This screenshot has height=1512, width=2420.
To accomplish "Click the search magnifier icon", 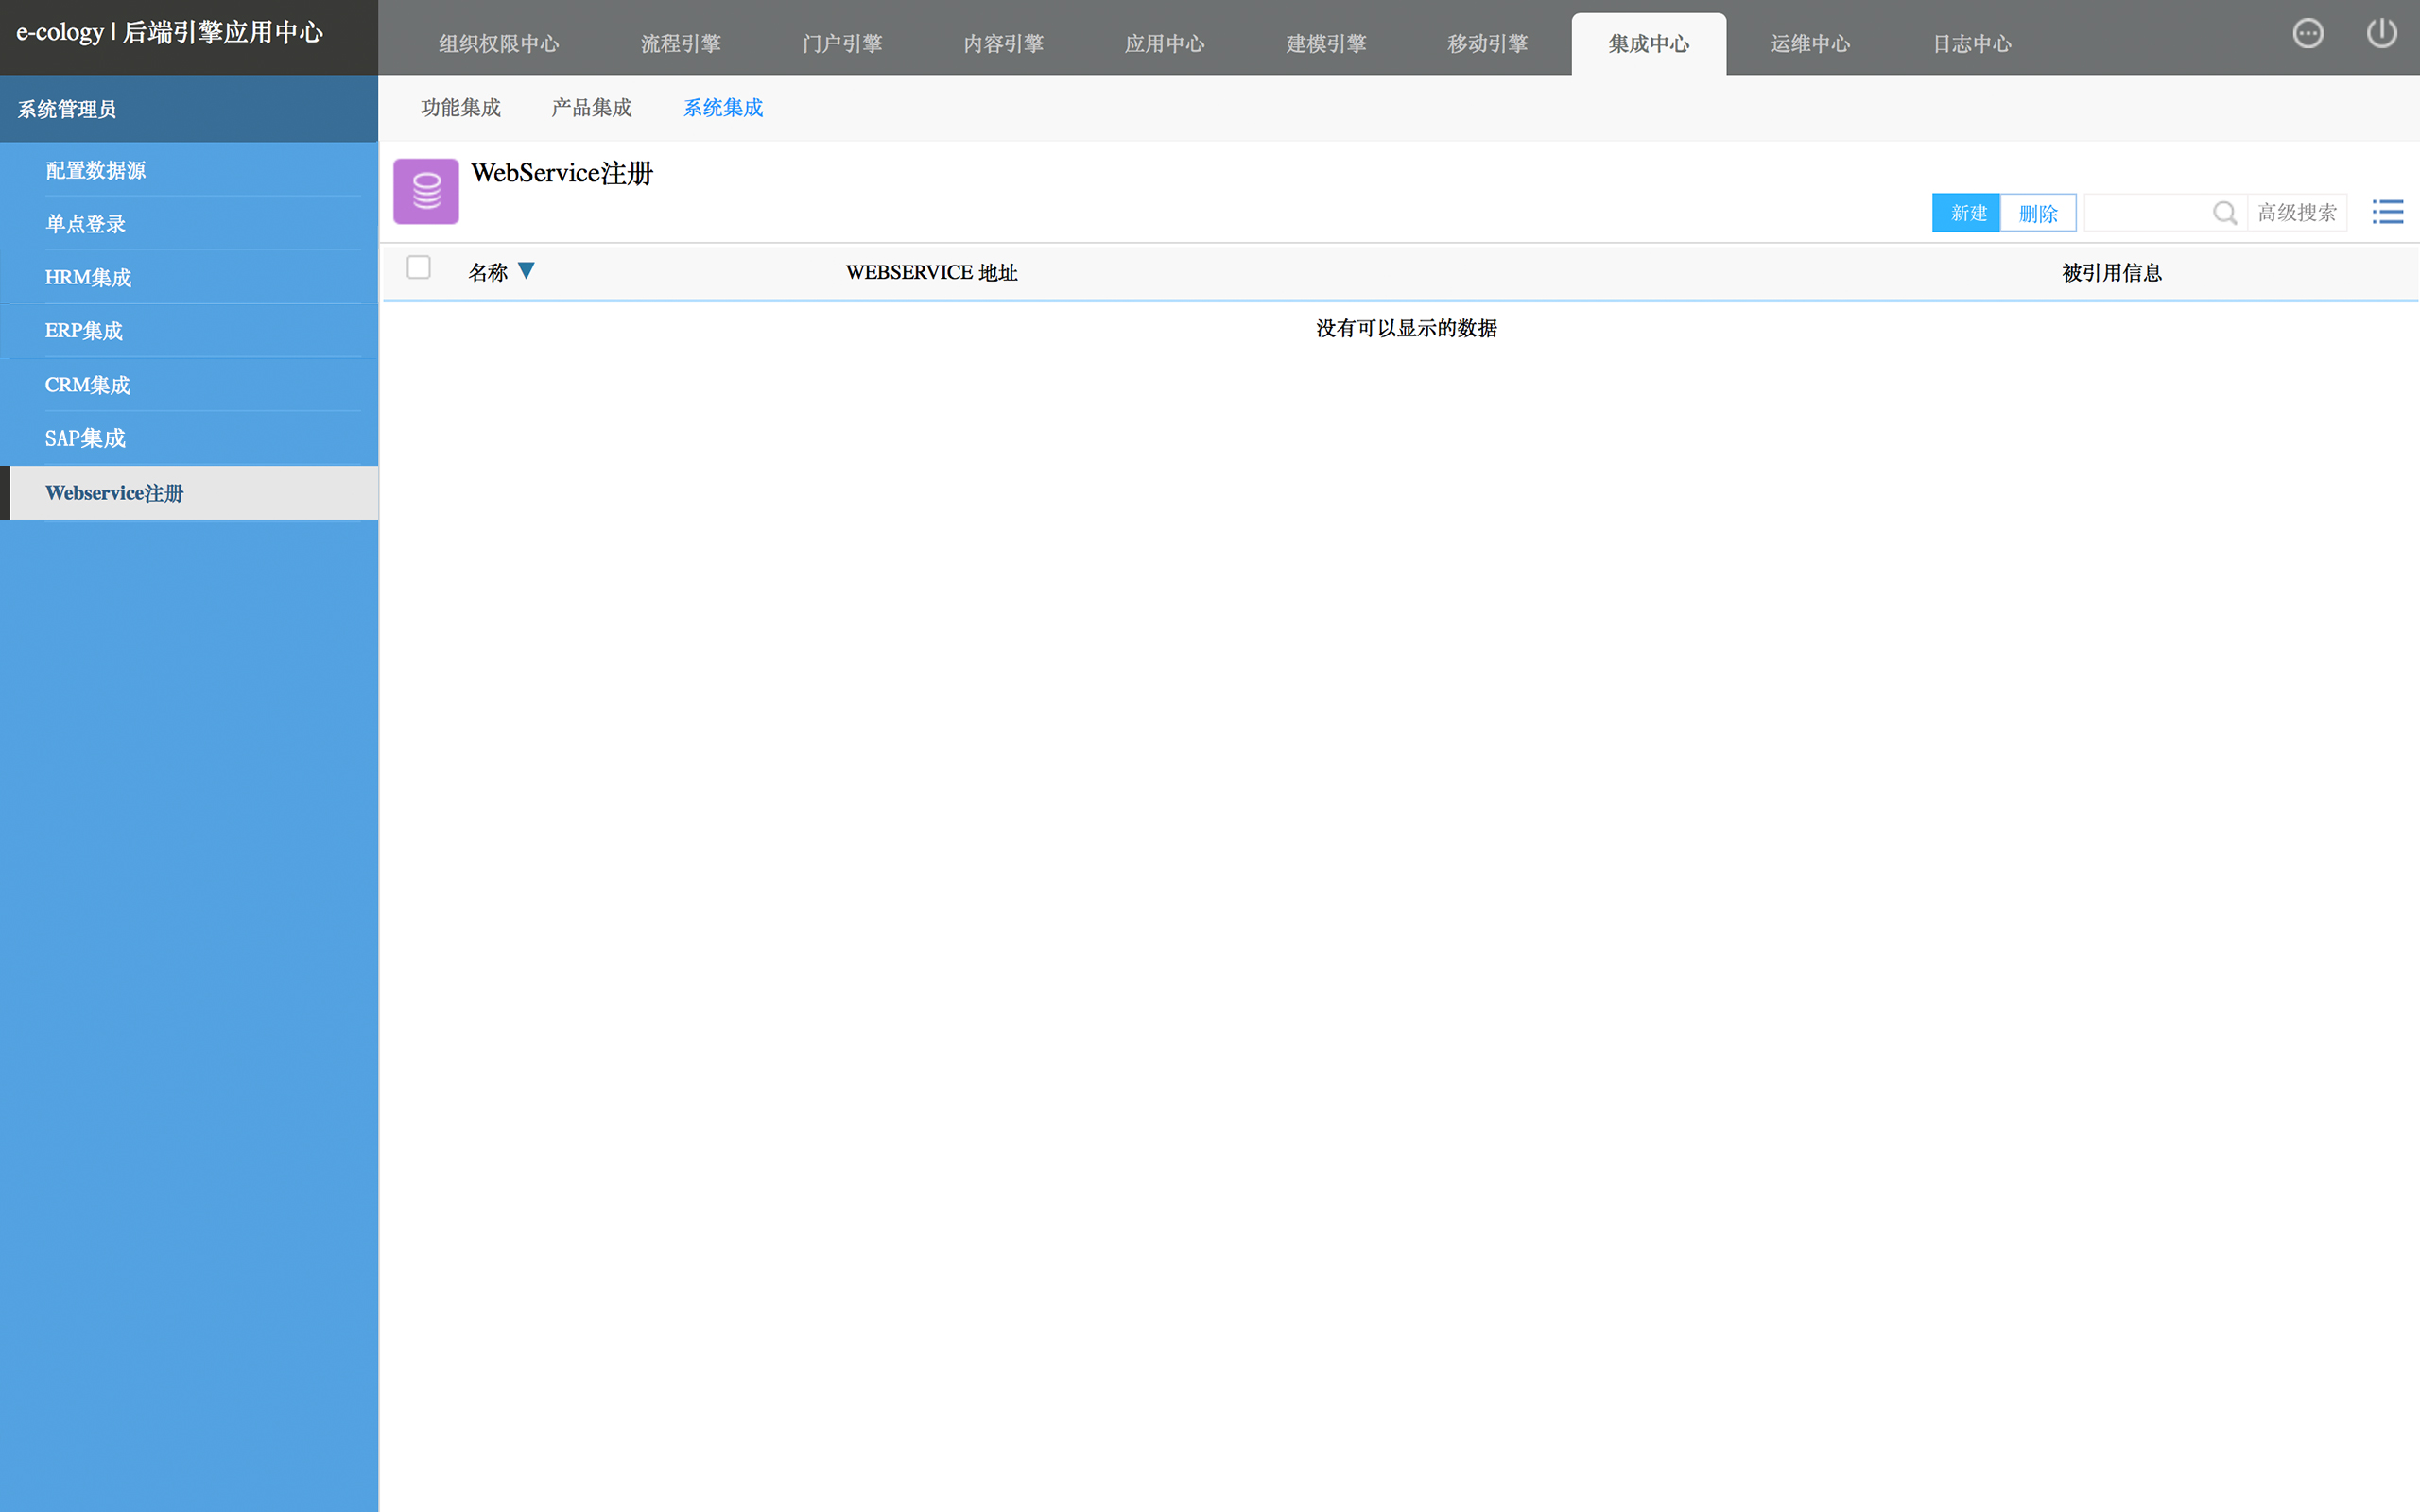I will [x=2224, y=213].
